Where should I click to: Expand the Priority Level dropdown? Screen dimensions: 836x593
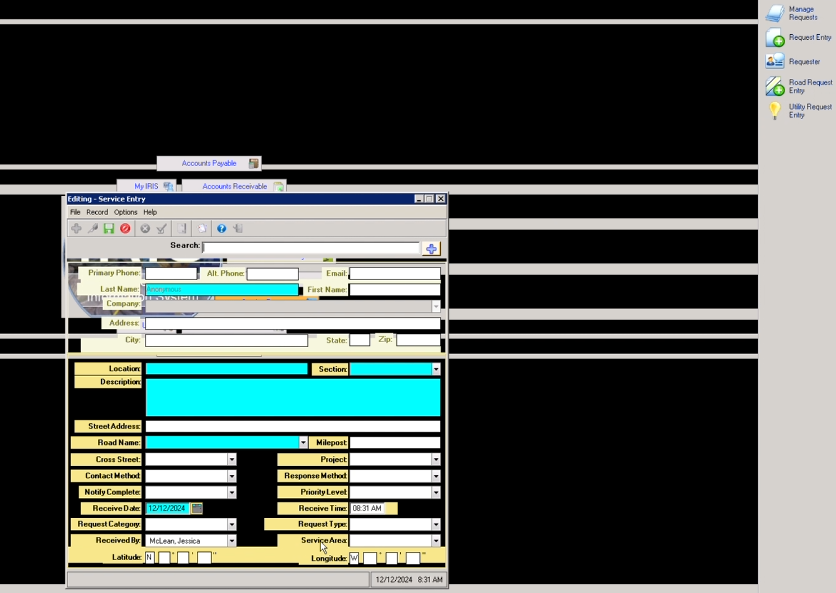[436, 492]
